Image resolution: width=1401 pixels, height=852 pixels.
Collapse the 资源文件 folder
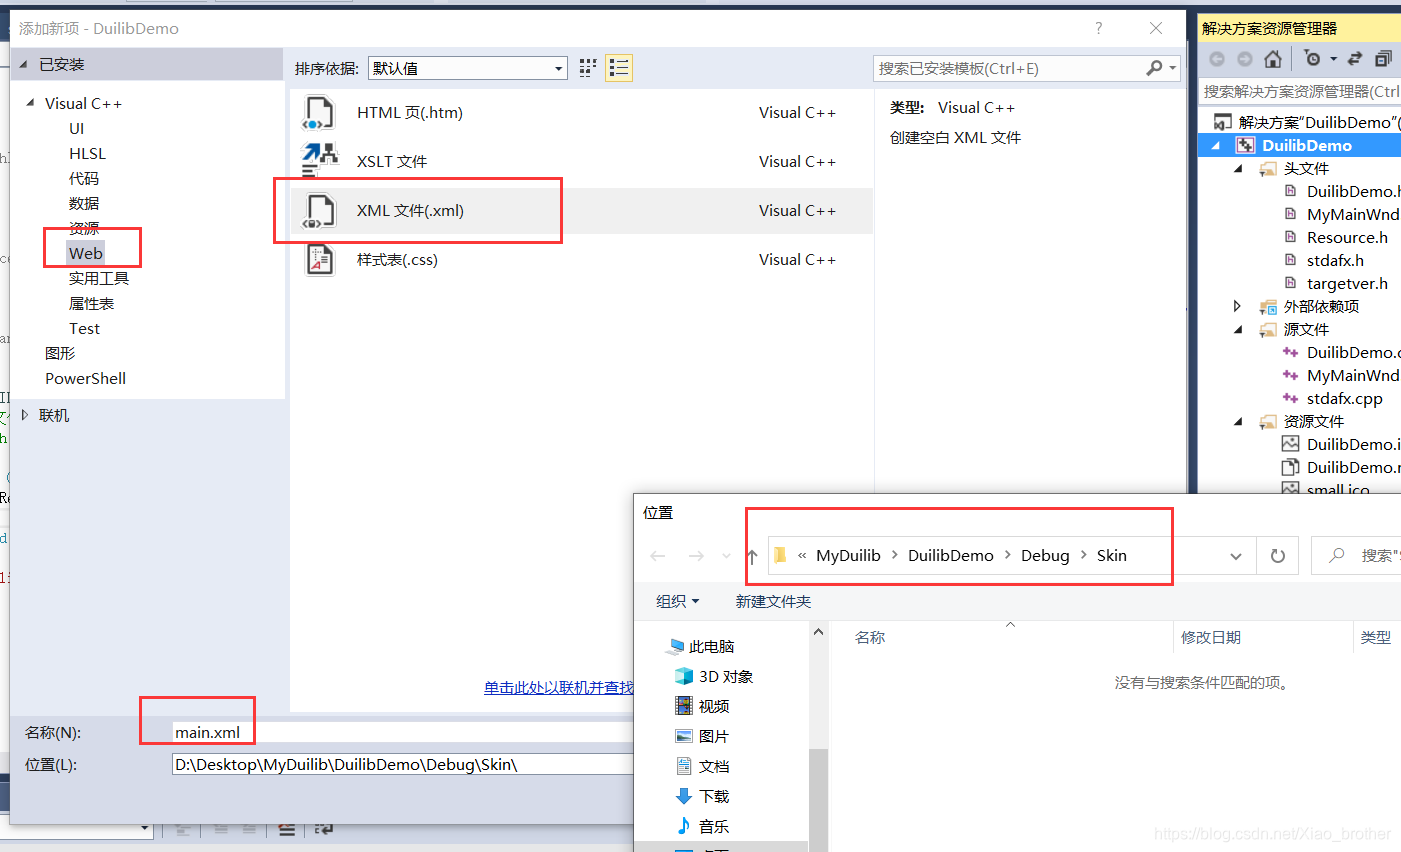pos(1238,422)
